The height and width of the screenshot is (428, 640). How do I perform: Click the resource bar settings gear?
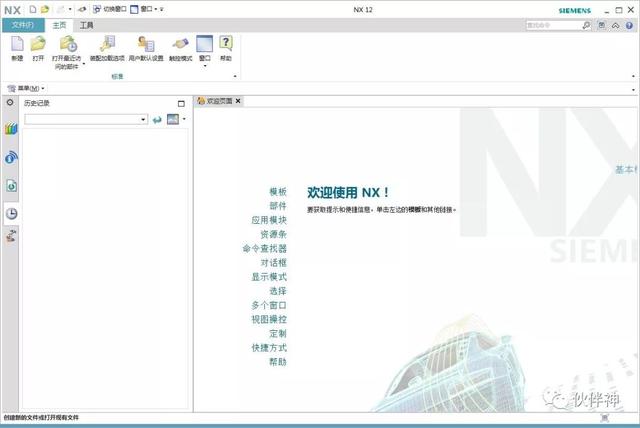coord(10,102)
